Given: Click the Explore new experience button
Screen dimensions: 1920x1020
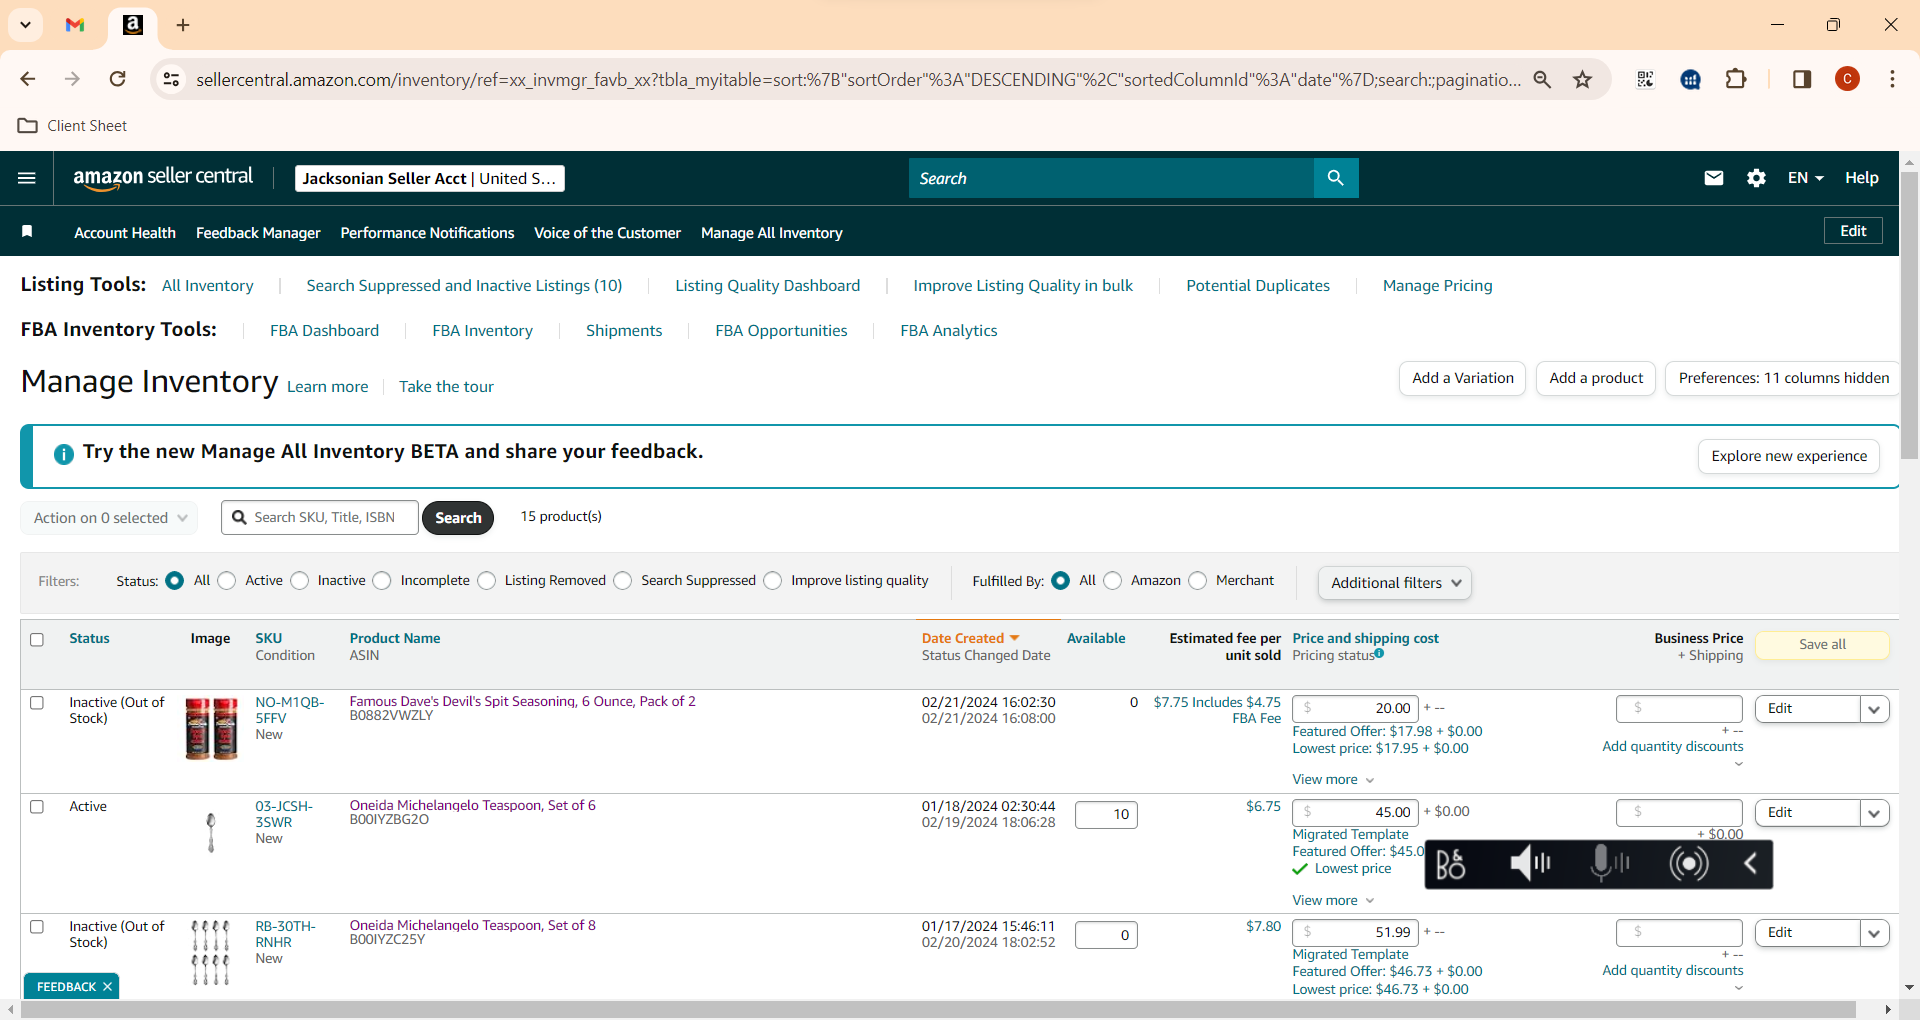Looking at the screenshot, I should click(1789, 457).
